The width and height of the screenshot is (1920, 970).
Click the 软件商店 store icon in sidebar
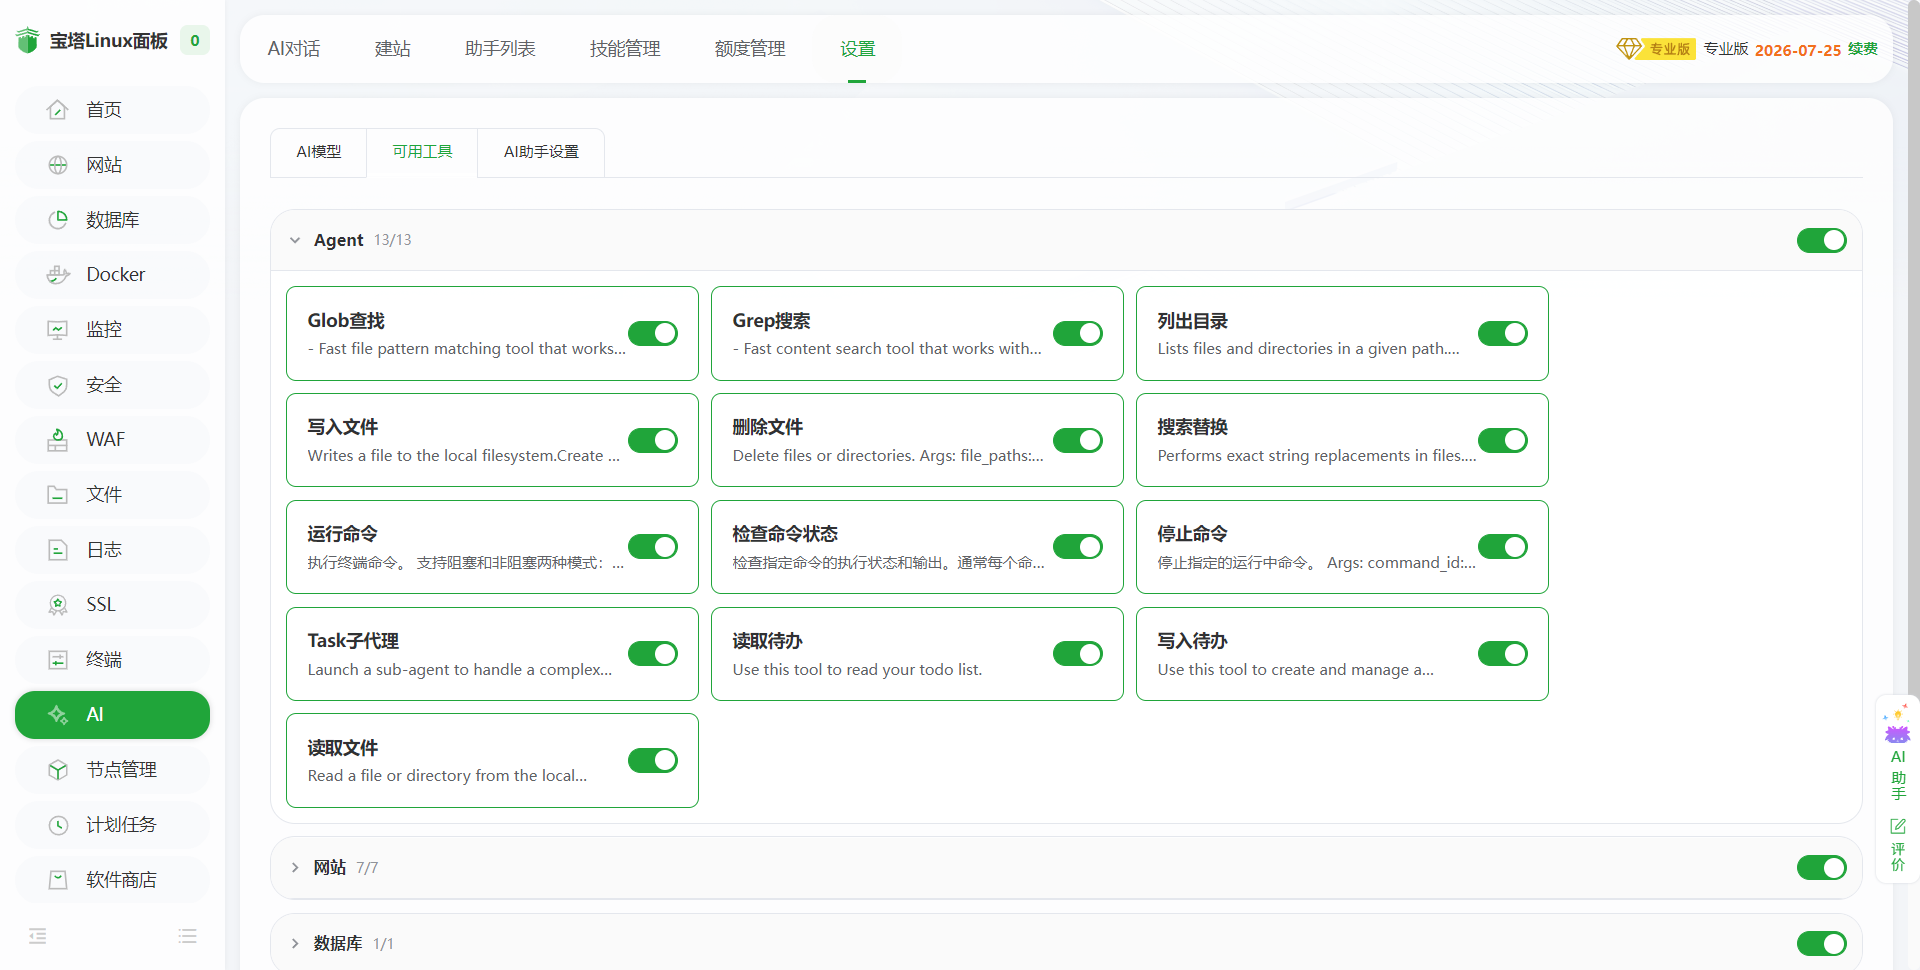pos(58,880)
